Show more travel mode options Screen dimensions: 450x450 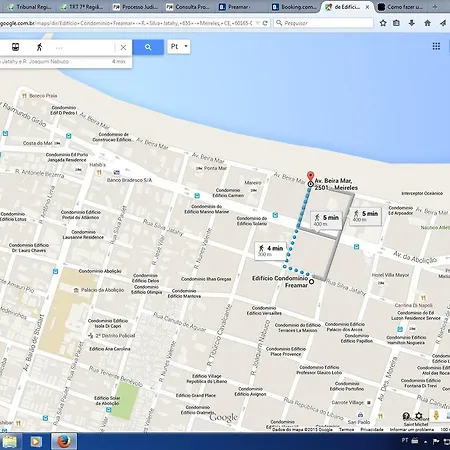click(59, 48)
